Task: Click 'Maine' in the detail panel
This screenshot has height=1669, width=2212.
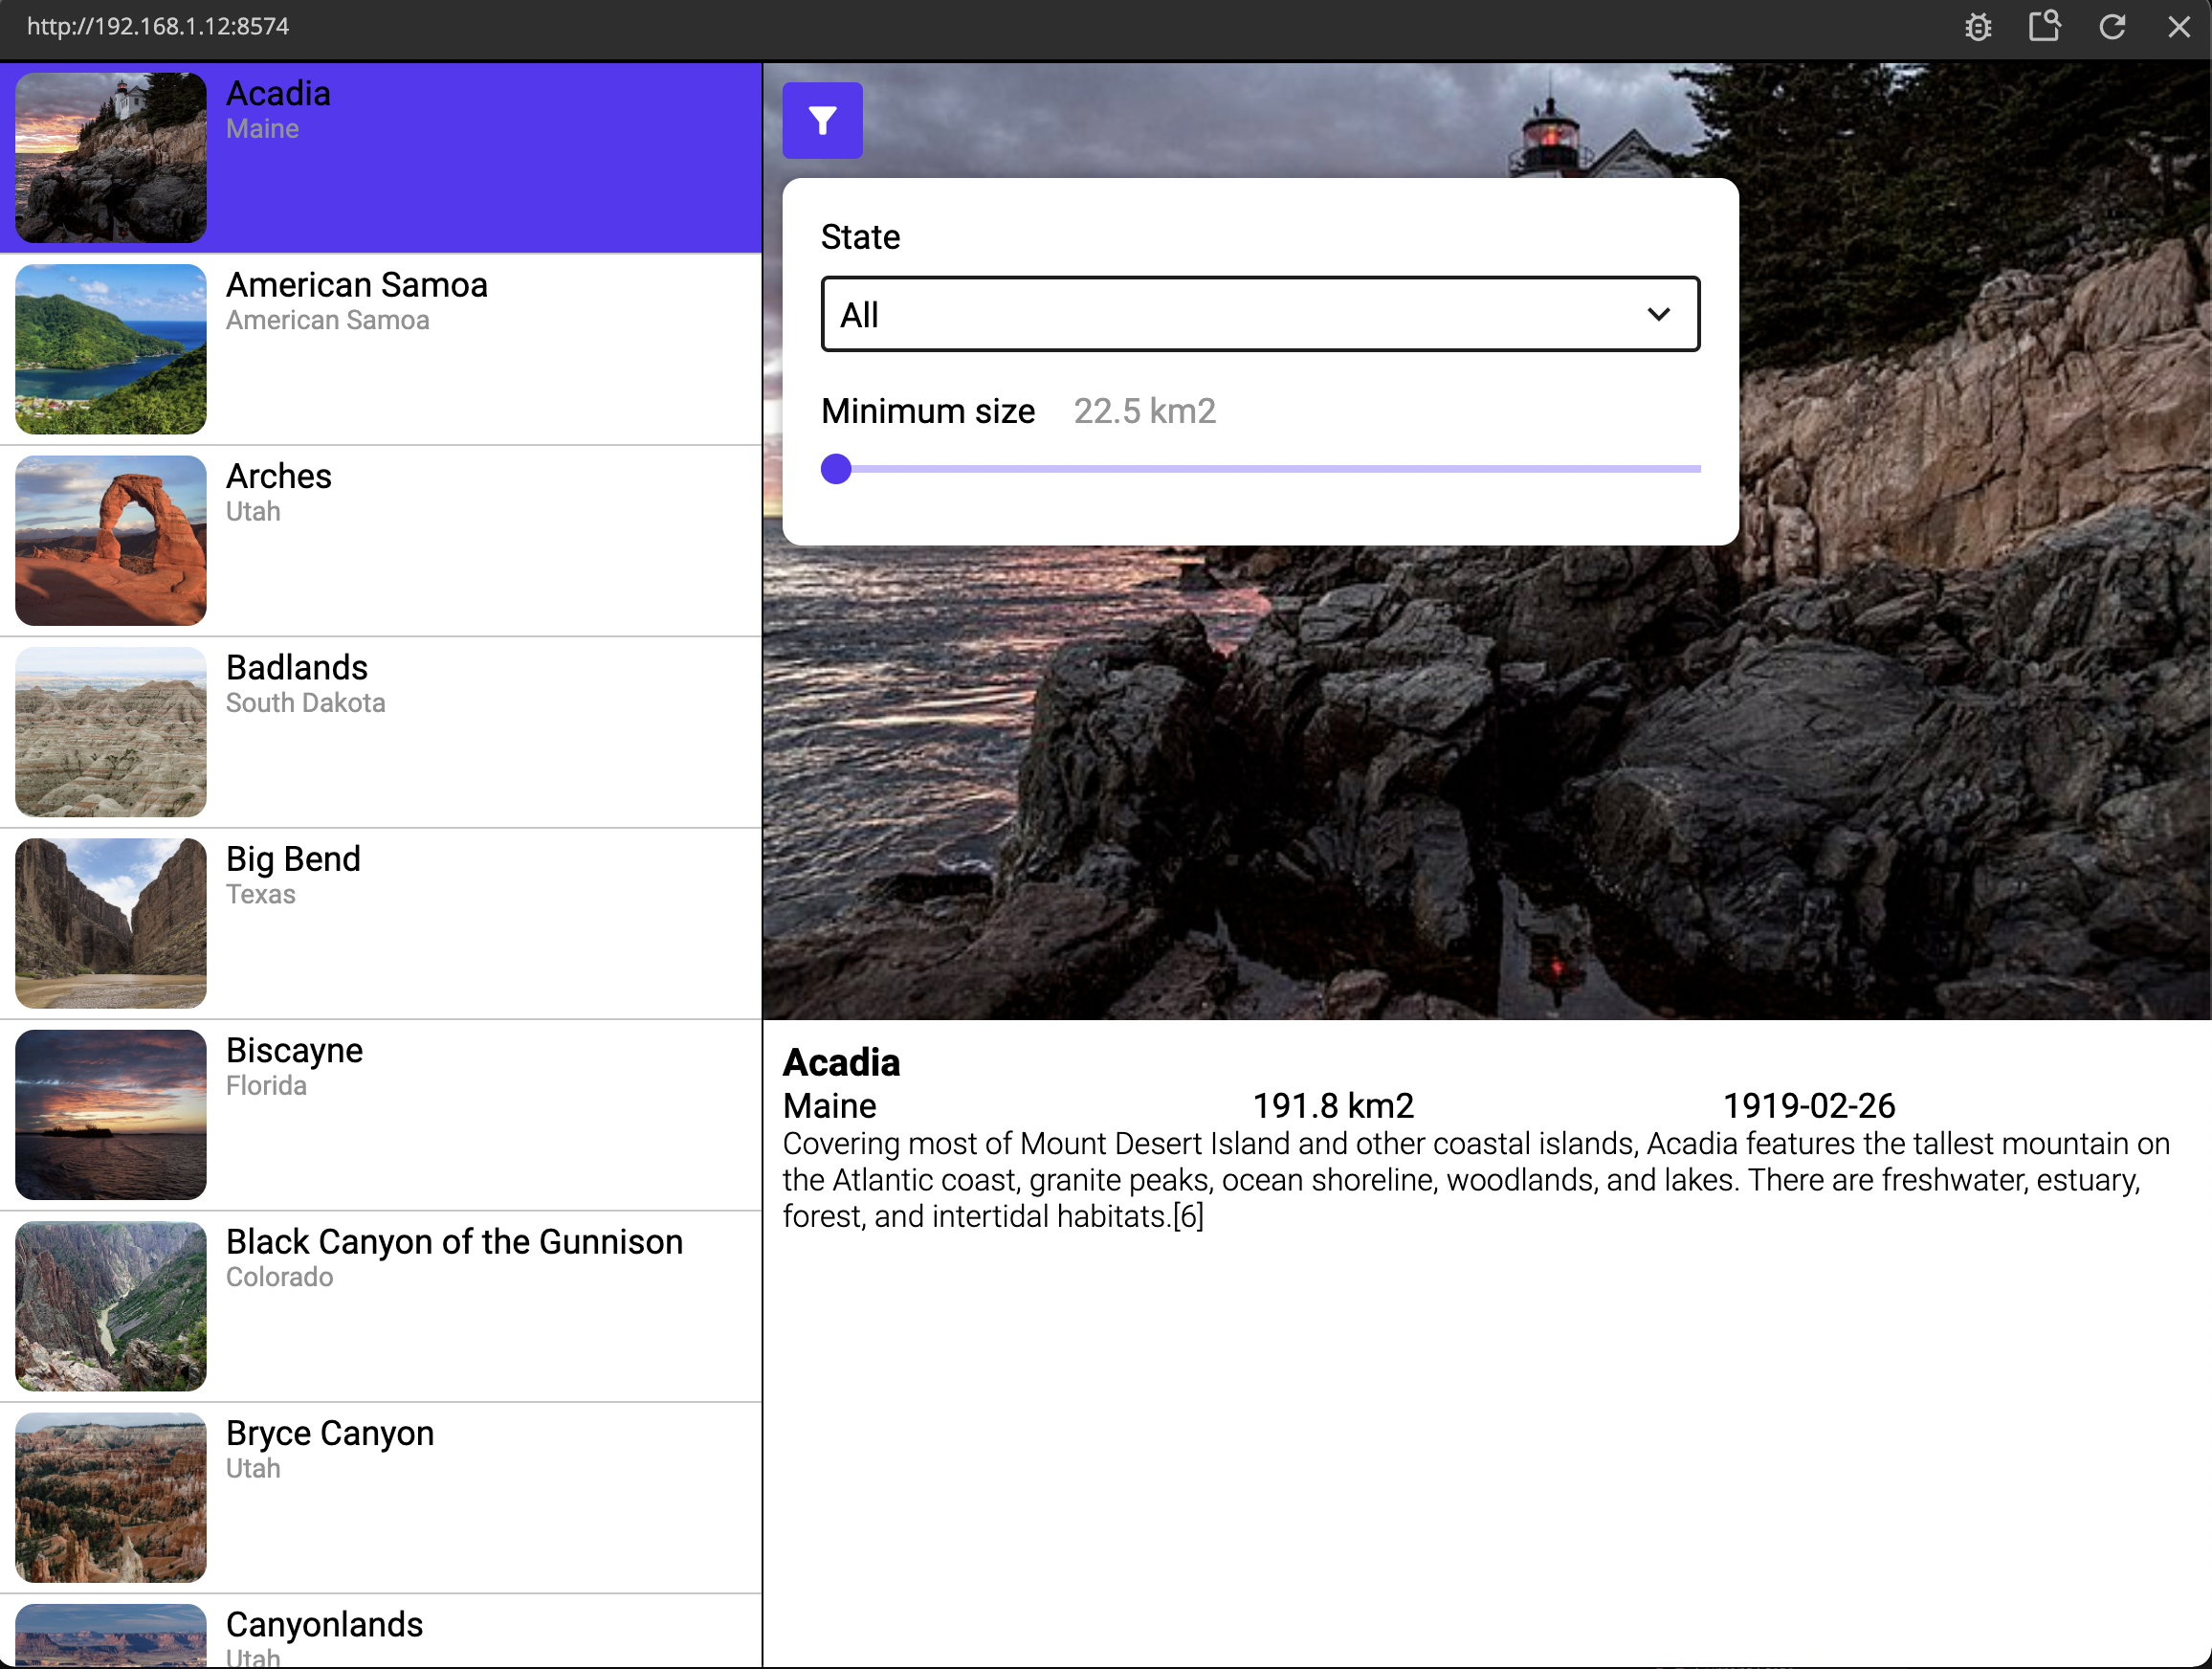Action: pos(830,1106)
